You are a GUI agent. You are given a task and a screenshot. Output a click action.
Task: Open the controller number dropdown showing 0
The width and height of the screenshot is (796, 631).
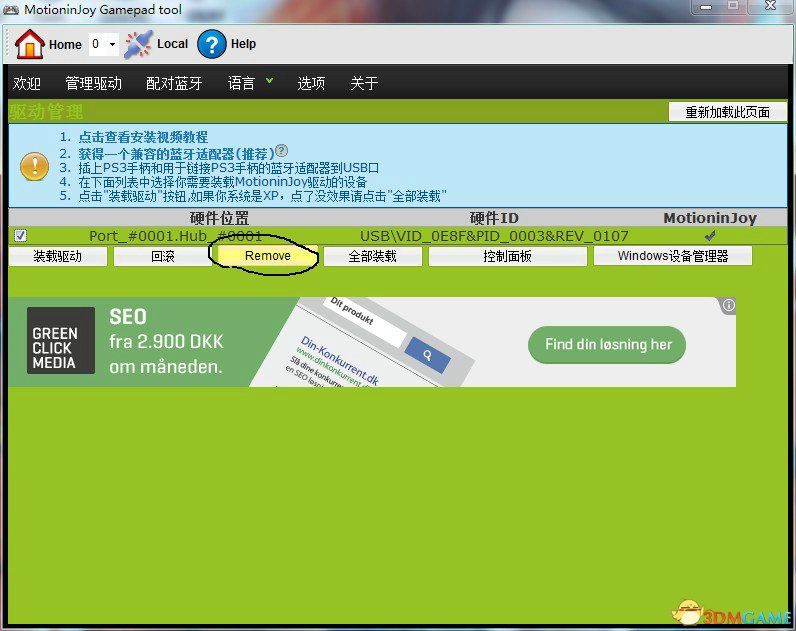click(x=104, y=44)
